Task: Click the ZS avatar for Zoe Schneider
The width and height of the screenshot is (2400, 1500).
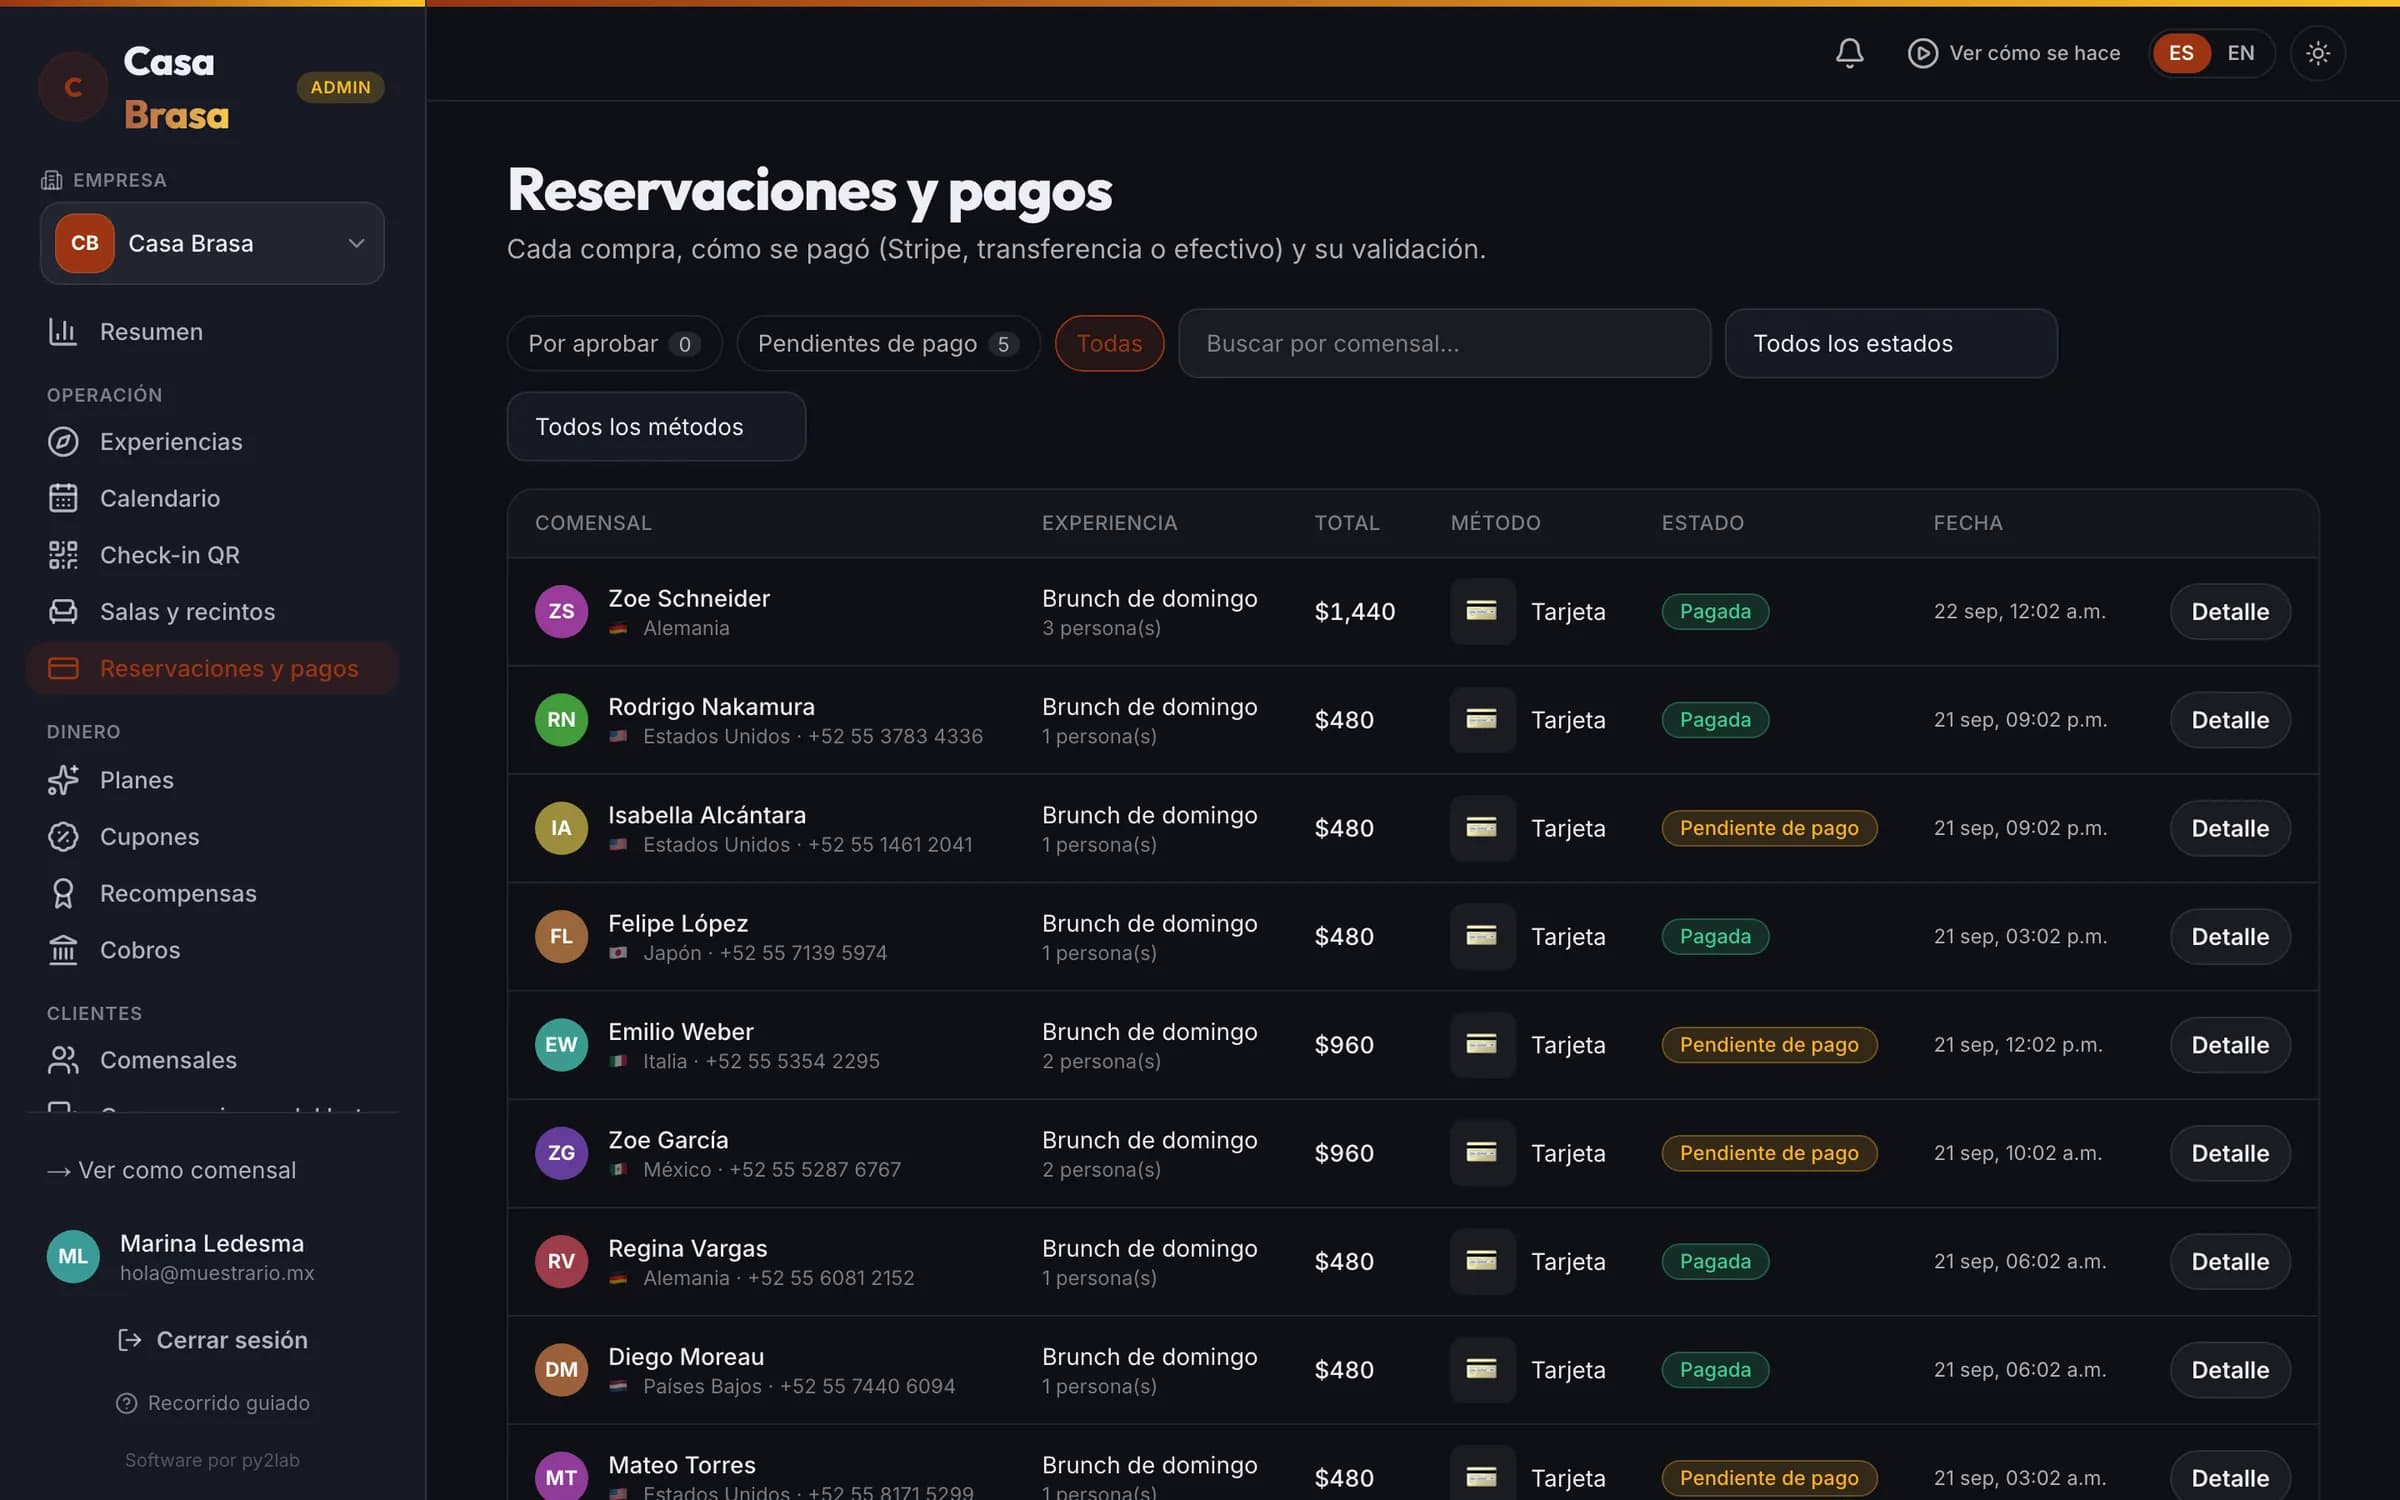Action: 561,611
